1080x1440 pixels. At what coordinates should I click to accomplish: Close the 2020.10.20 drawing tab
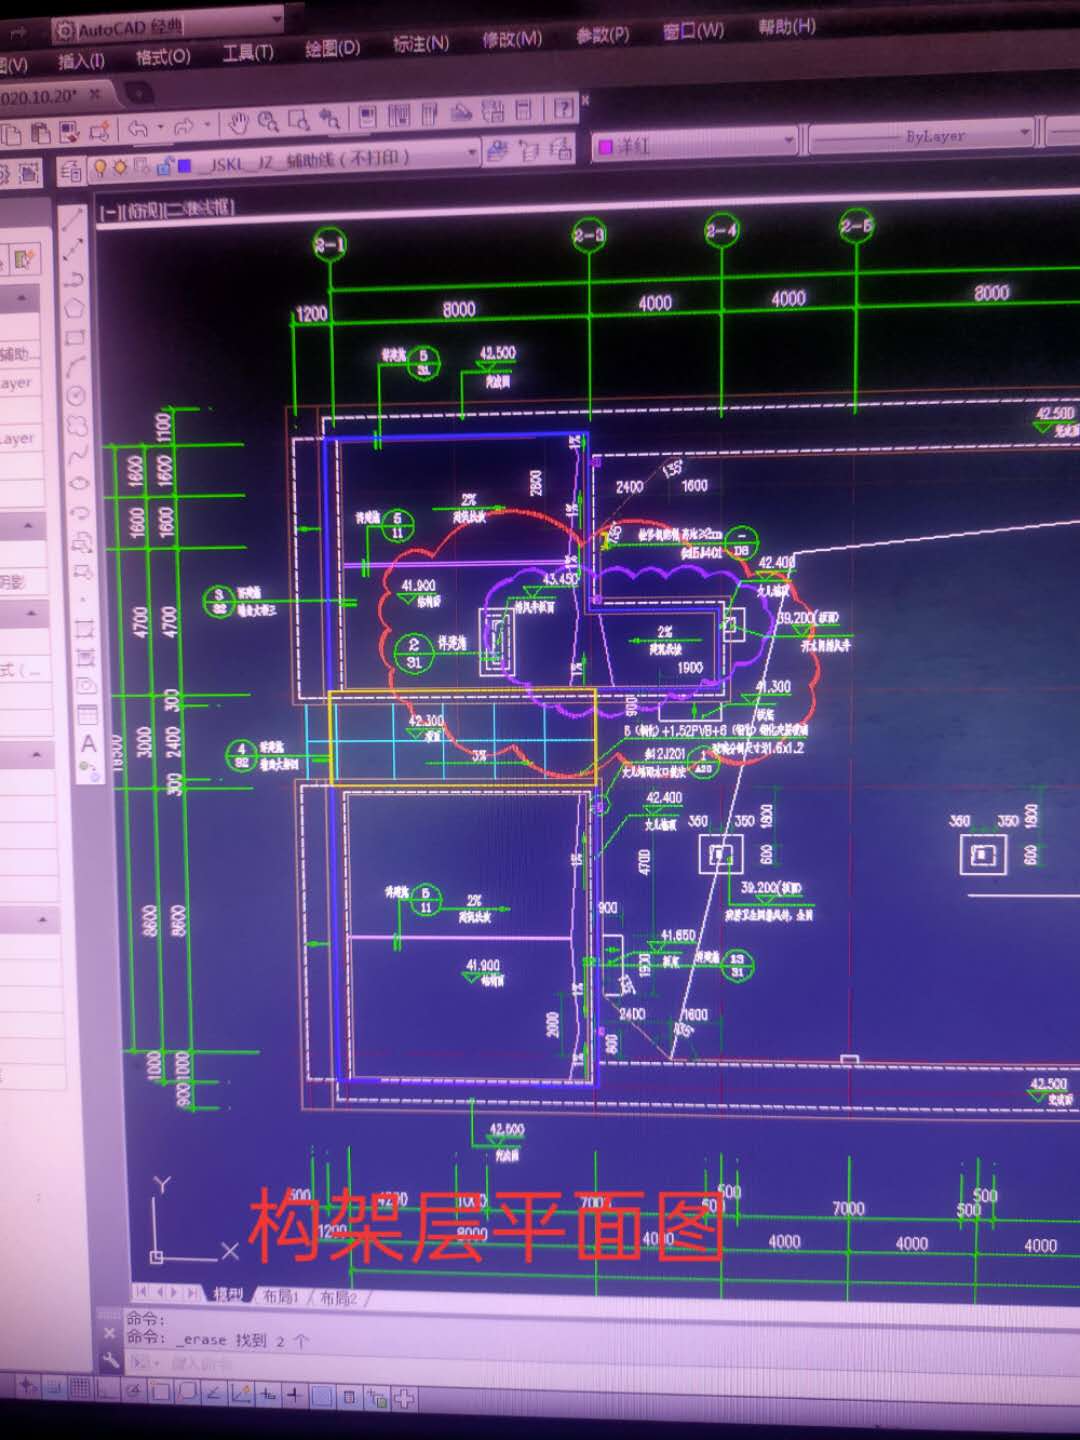[95, 95]
